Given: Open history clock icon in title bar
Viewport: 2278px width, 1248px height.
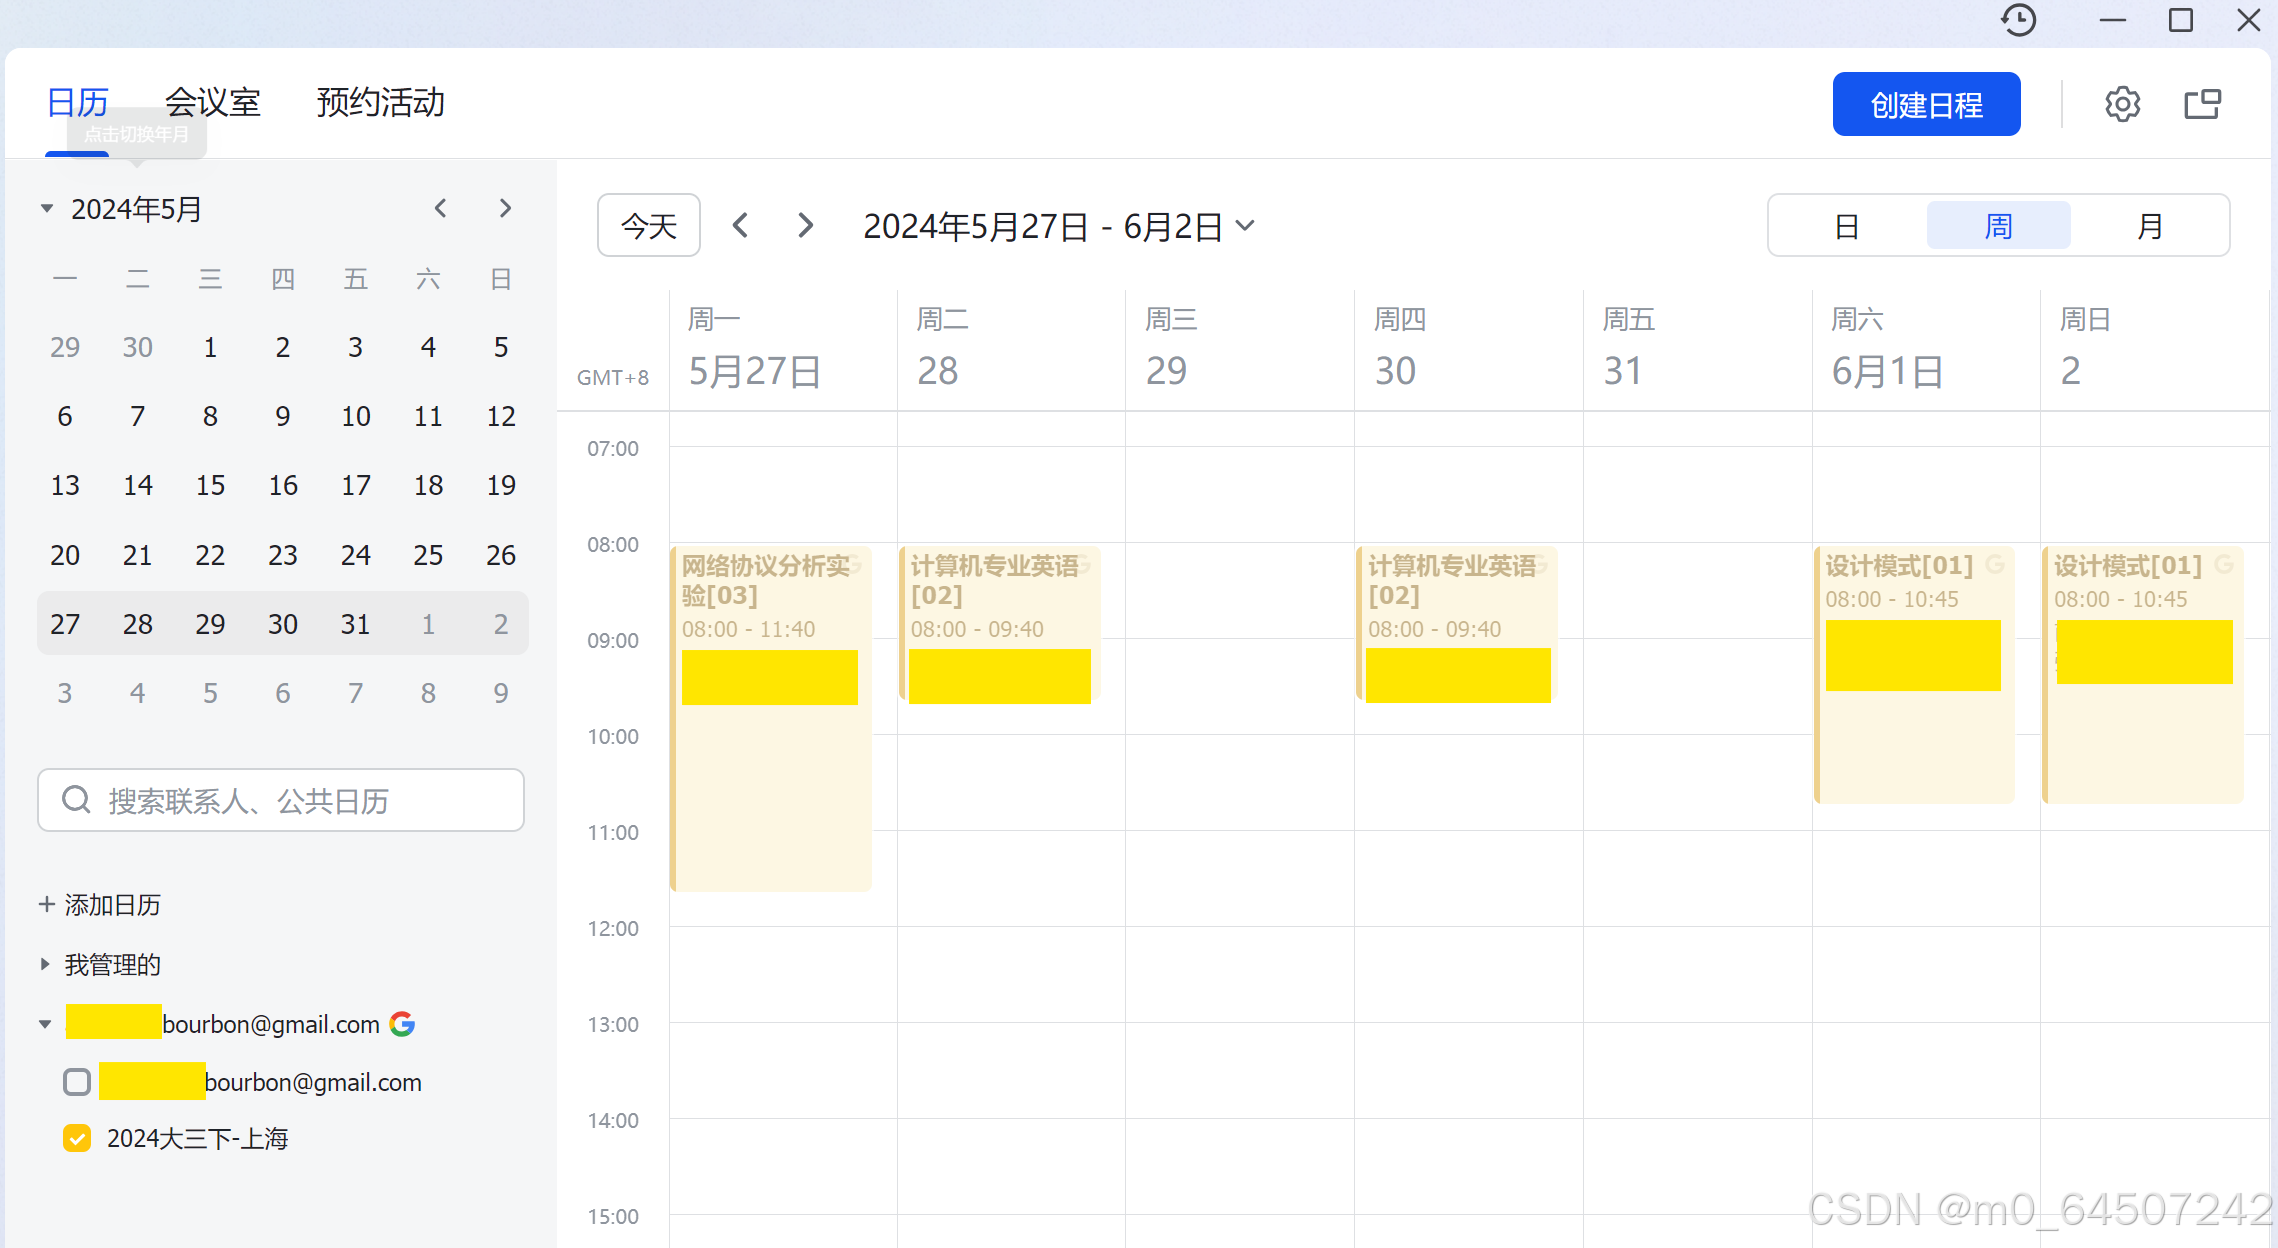Looking at the screenshot, I should (2018, 20).
